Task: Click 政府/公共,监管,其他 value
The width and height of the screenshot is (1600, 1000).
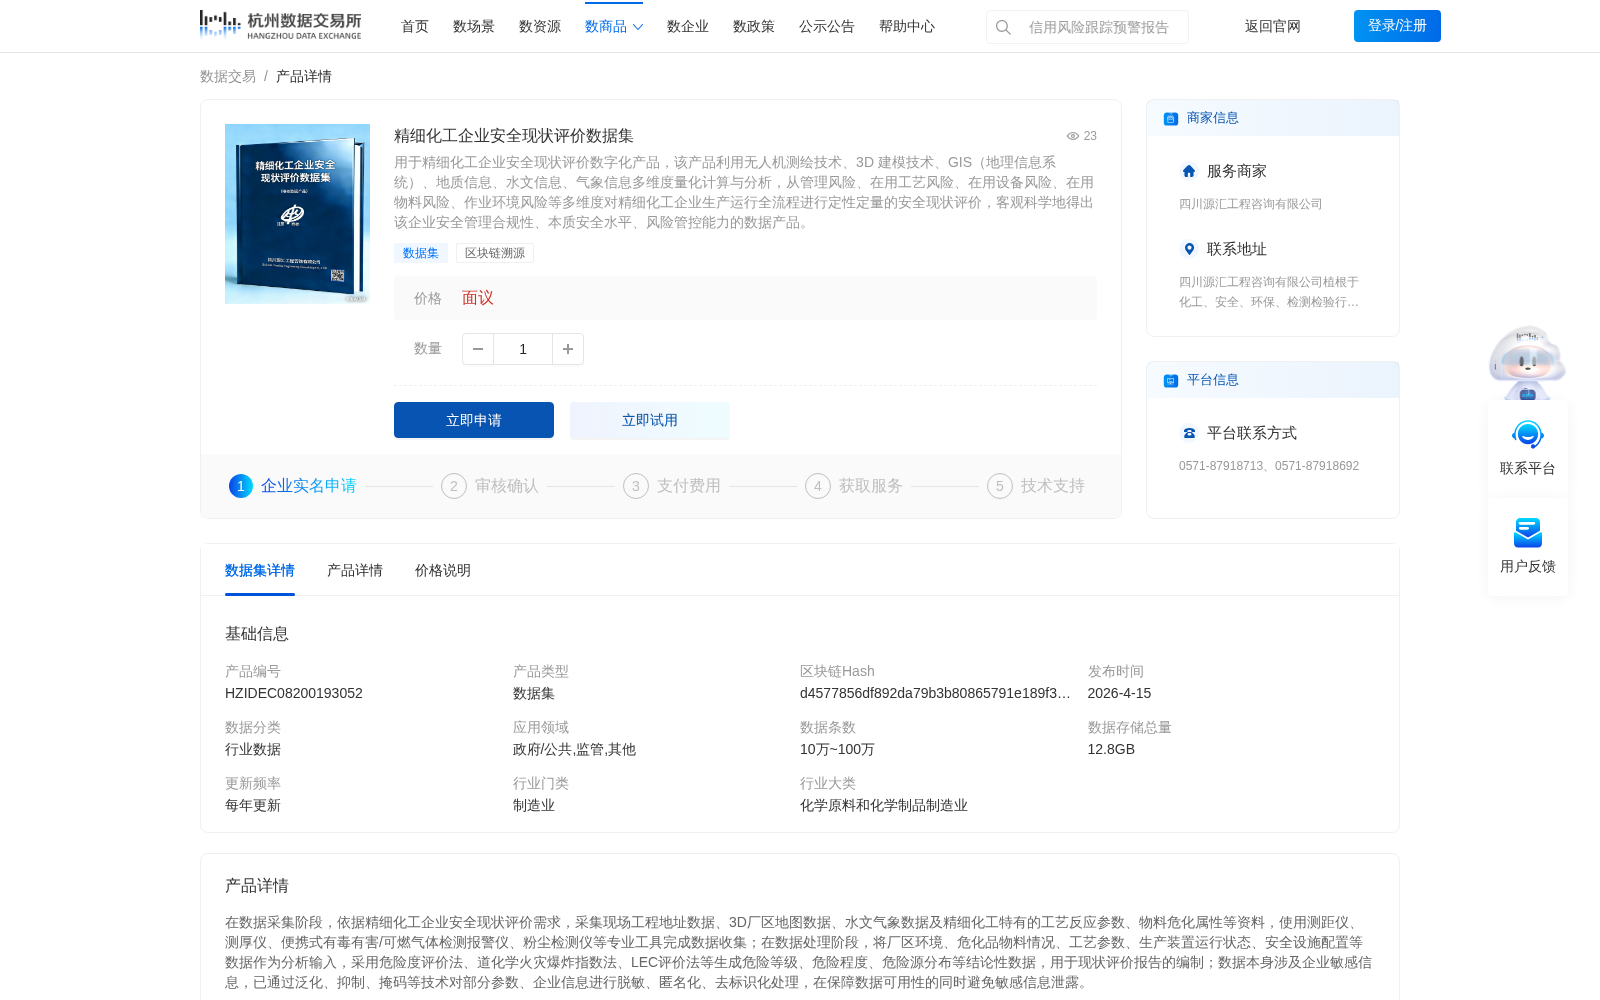Action: pos(574,749)
